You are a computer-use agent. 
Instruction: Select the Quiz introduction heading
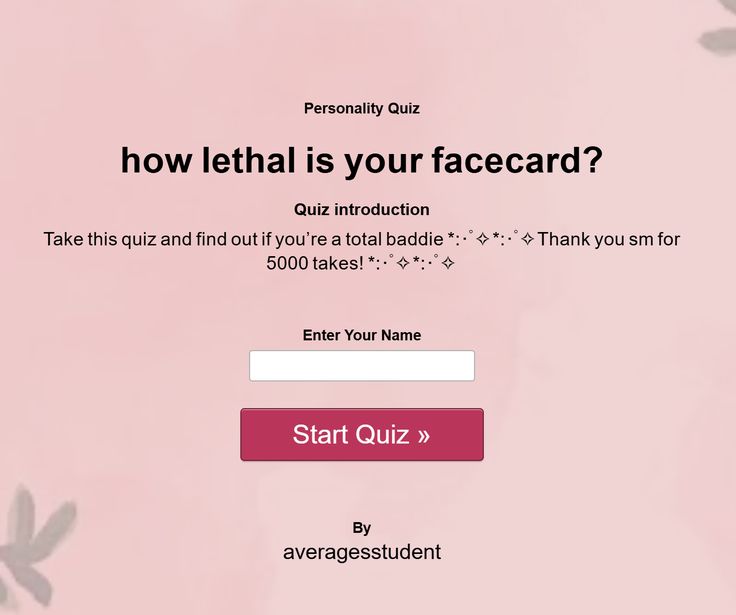361,210
